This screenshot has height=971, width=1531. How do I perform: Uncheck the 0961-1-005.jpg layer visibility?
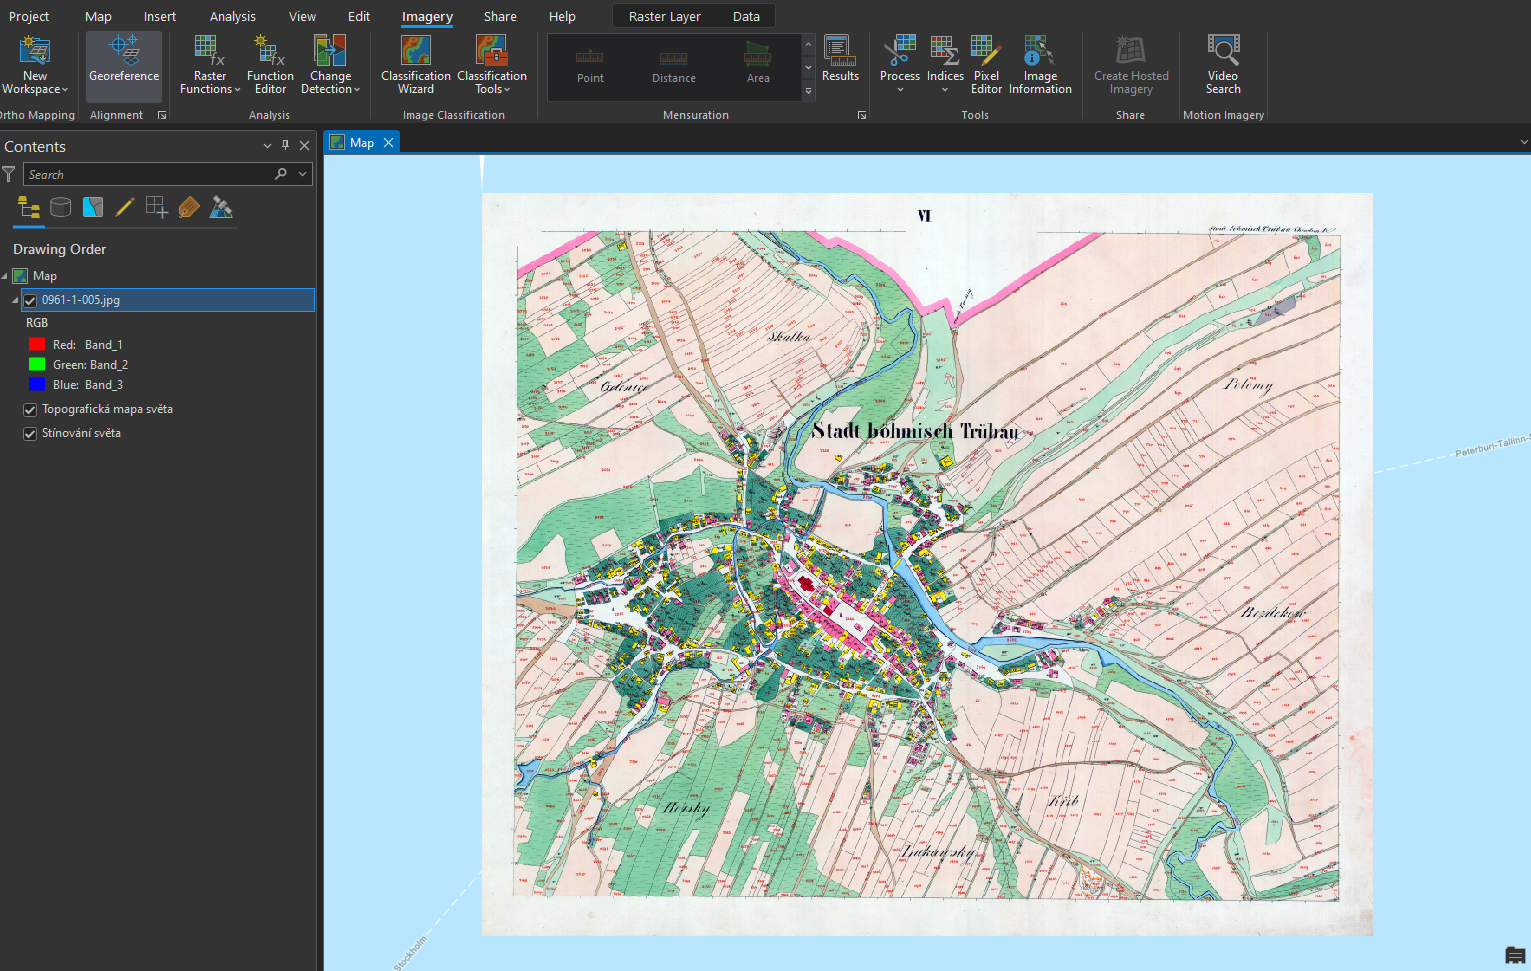(30, 300)
